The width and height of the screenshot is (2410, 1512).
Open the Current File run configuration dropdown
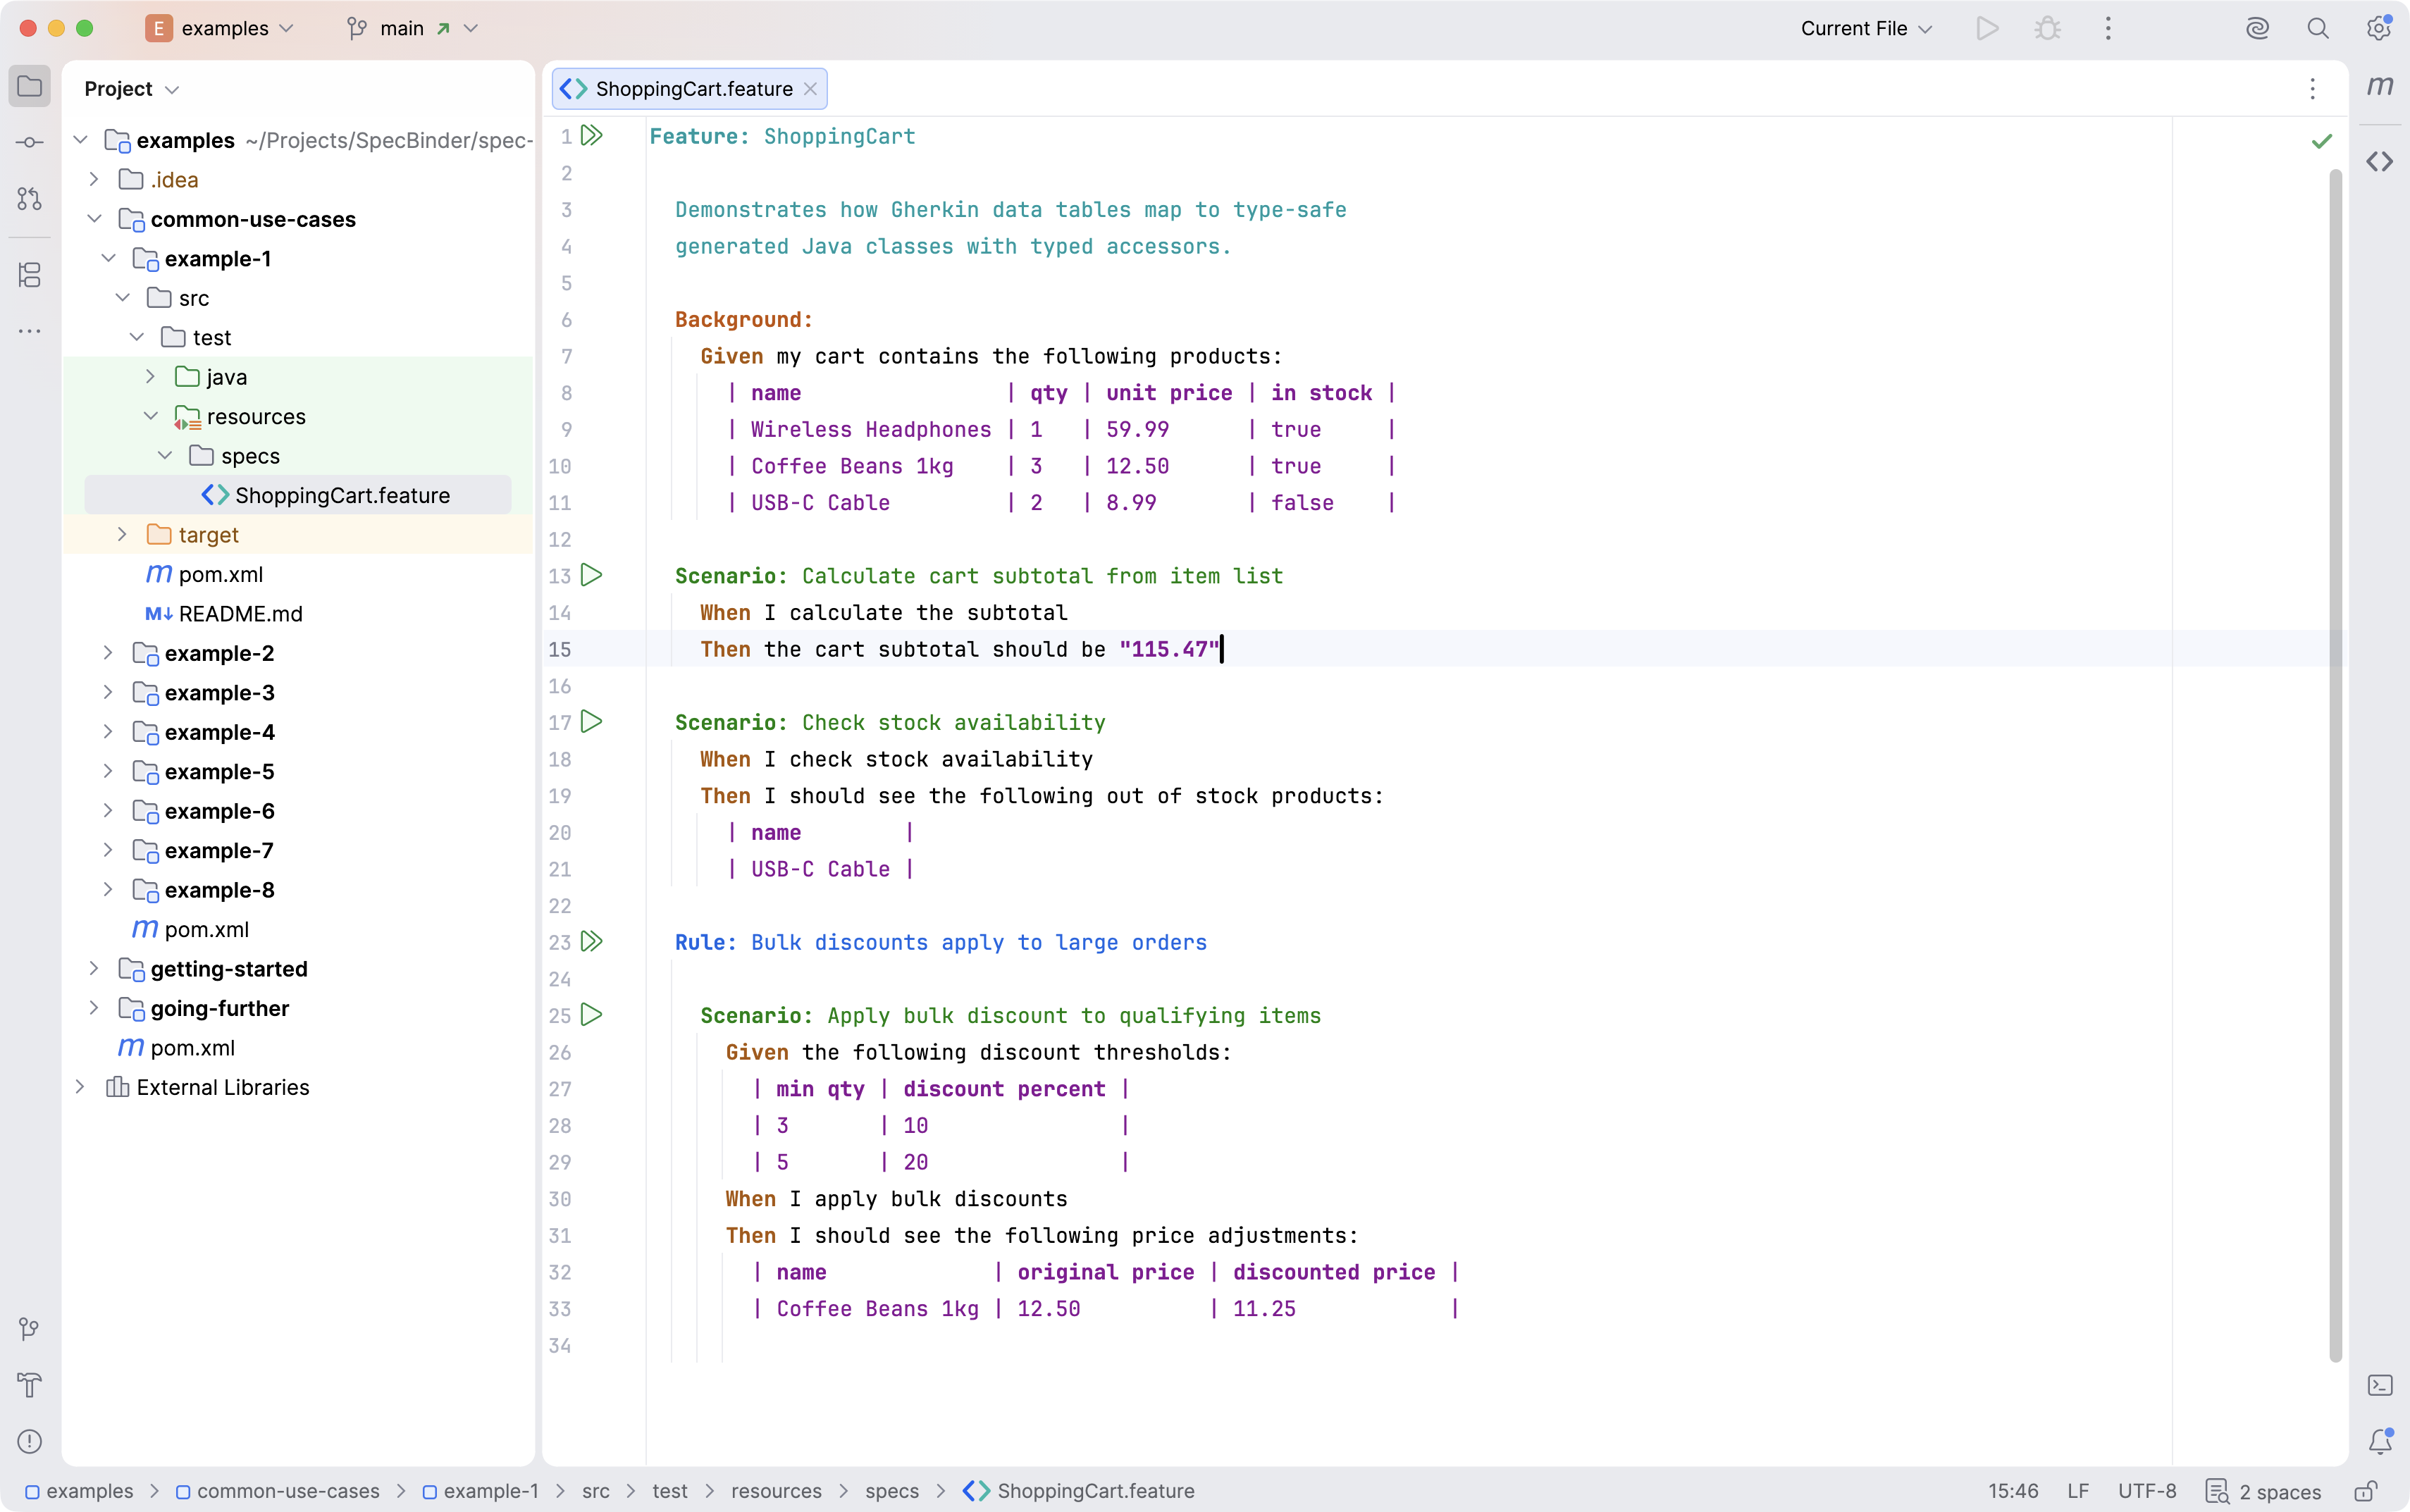1866,28
